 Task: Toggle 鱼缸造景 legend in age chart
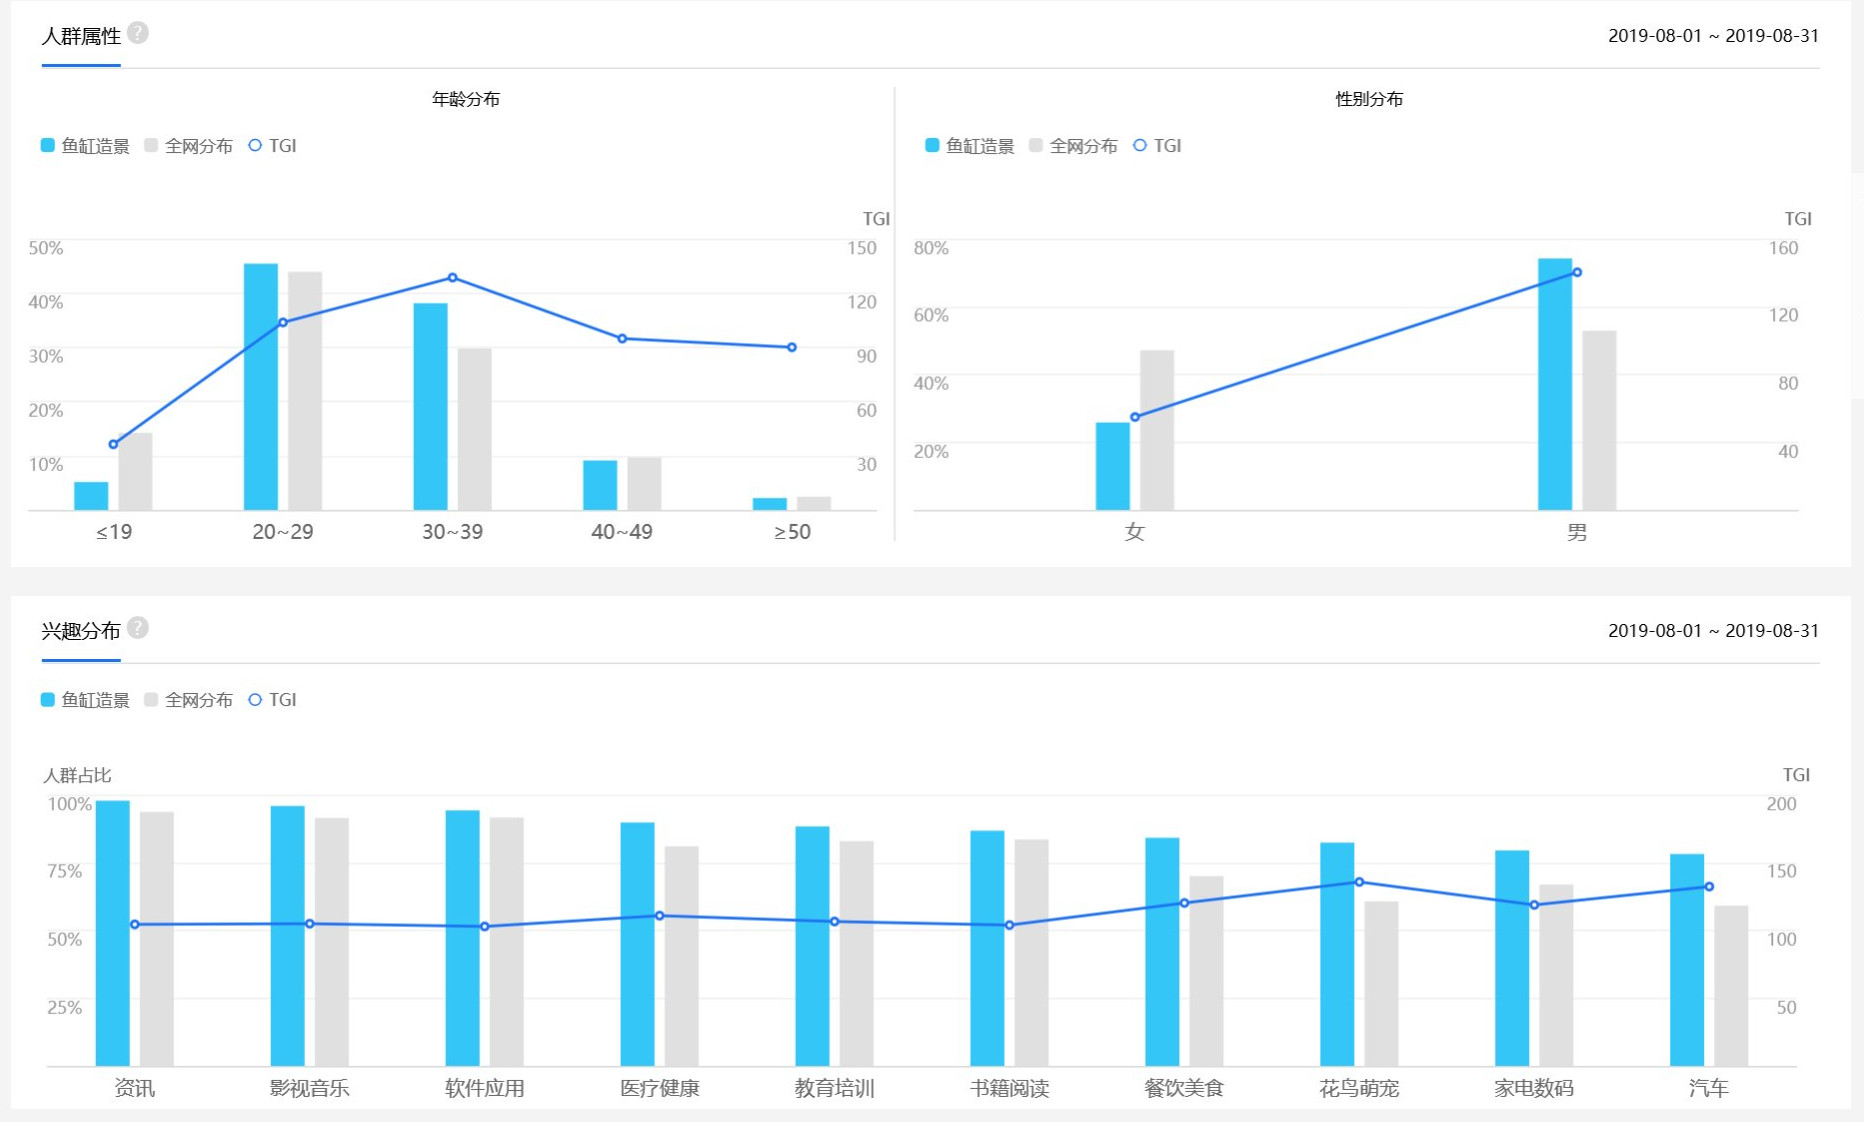[x=85, y=146]
